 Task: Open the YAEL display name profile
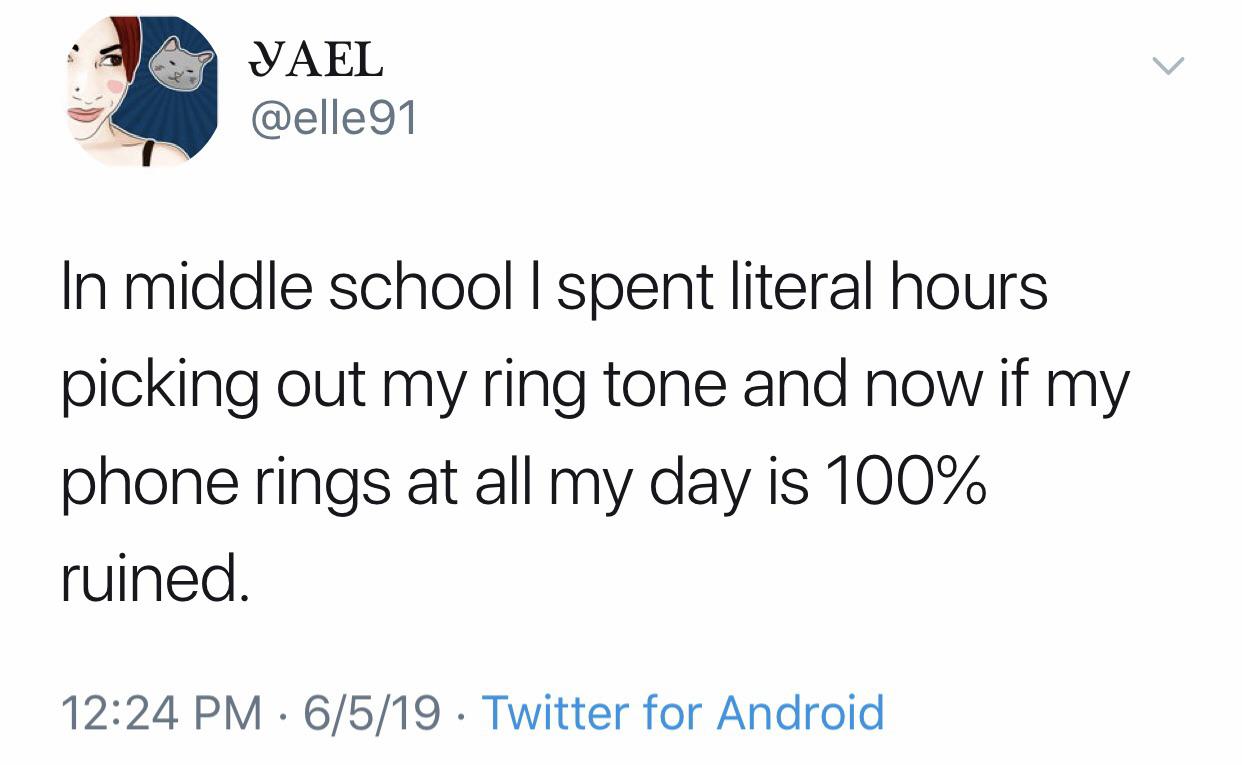point(314,60)
